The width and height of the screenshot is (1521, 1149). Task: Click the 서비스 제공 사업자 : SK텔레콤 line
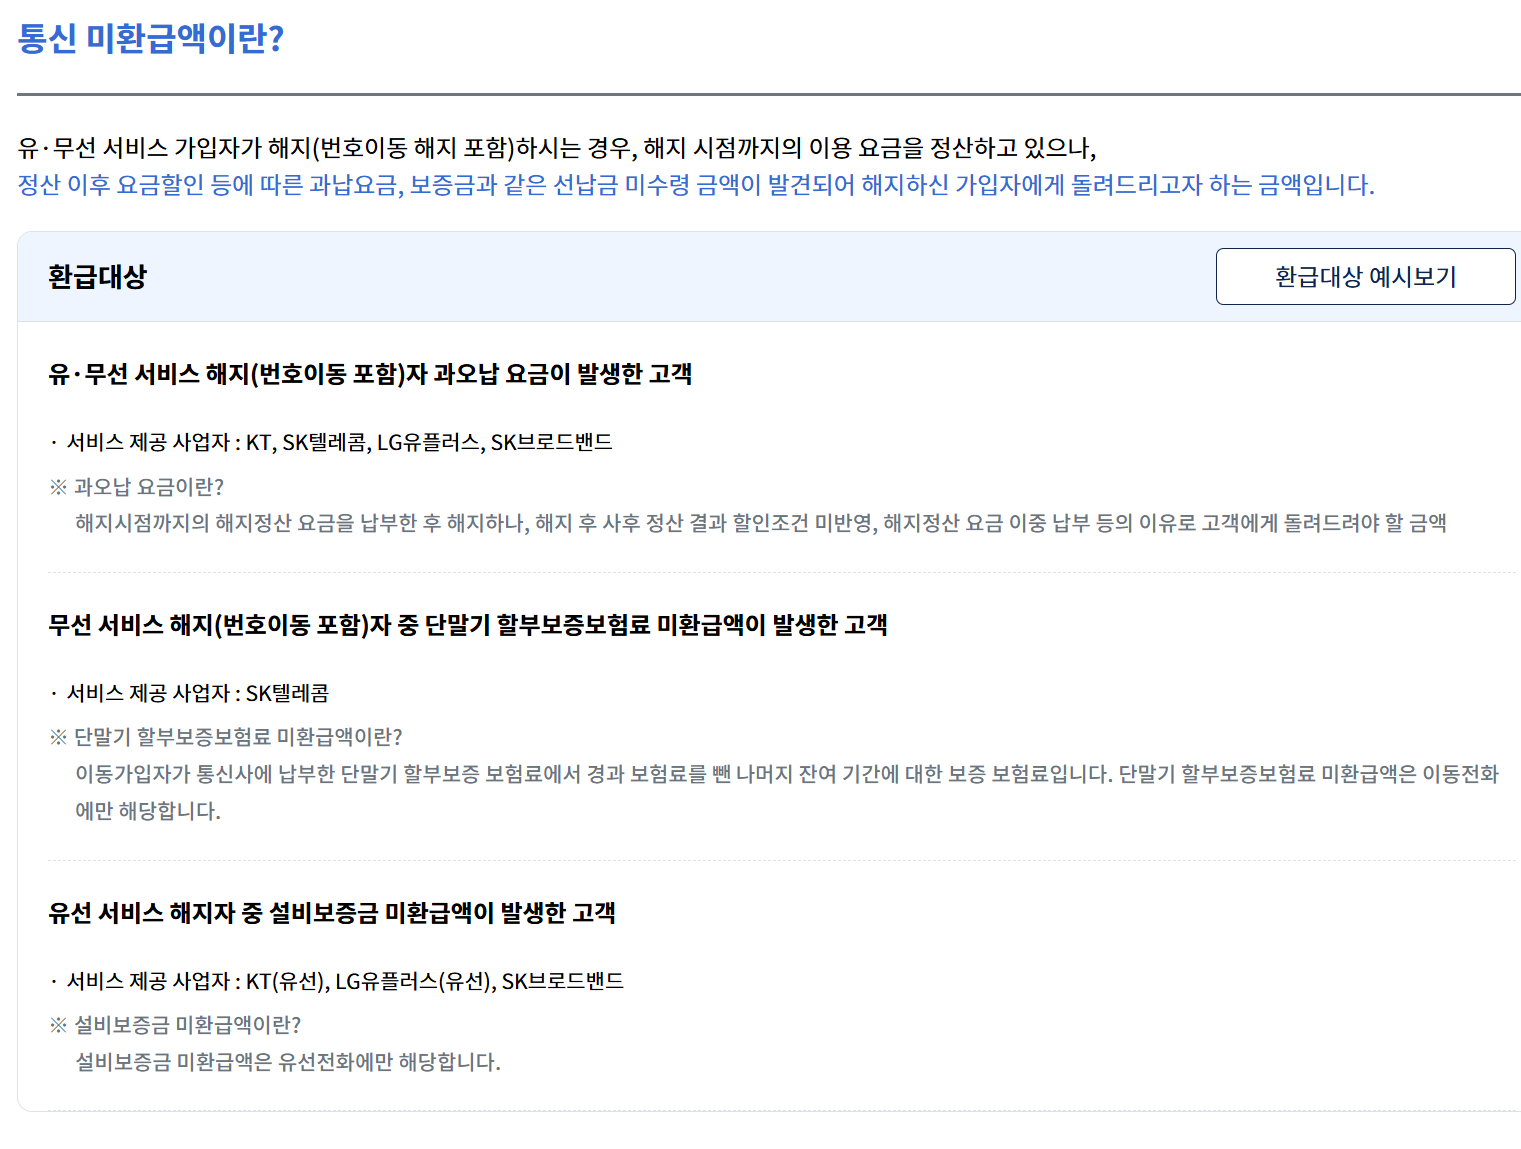198,692
